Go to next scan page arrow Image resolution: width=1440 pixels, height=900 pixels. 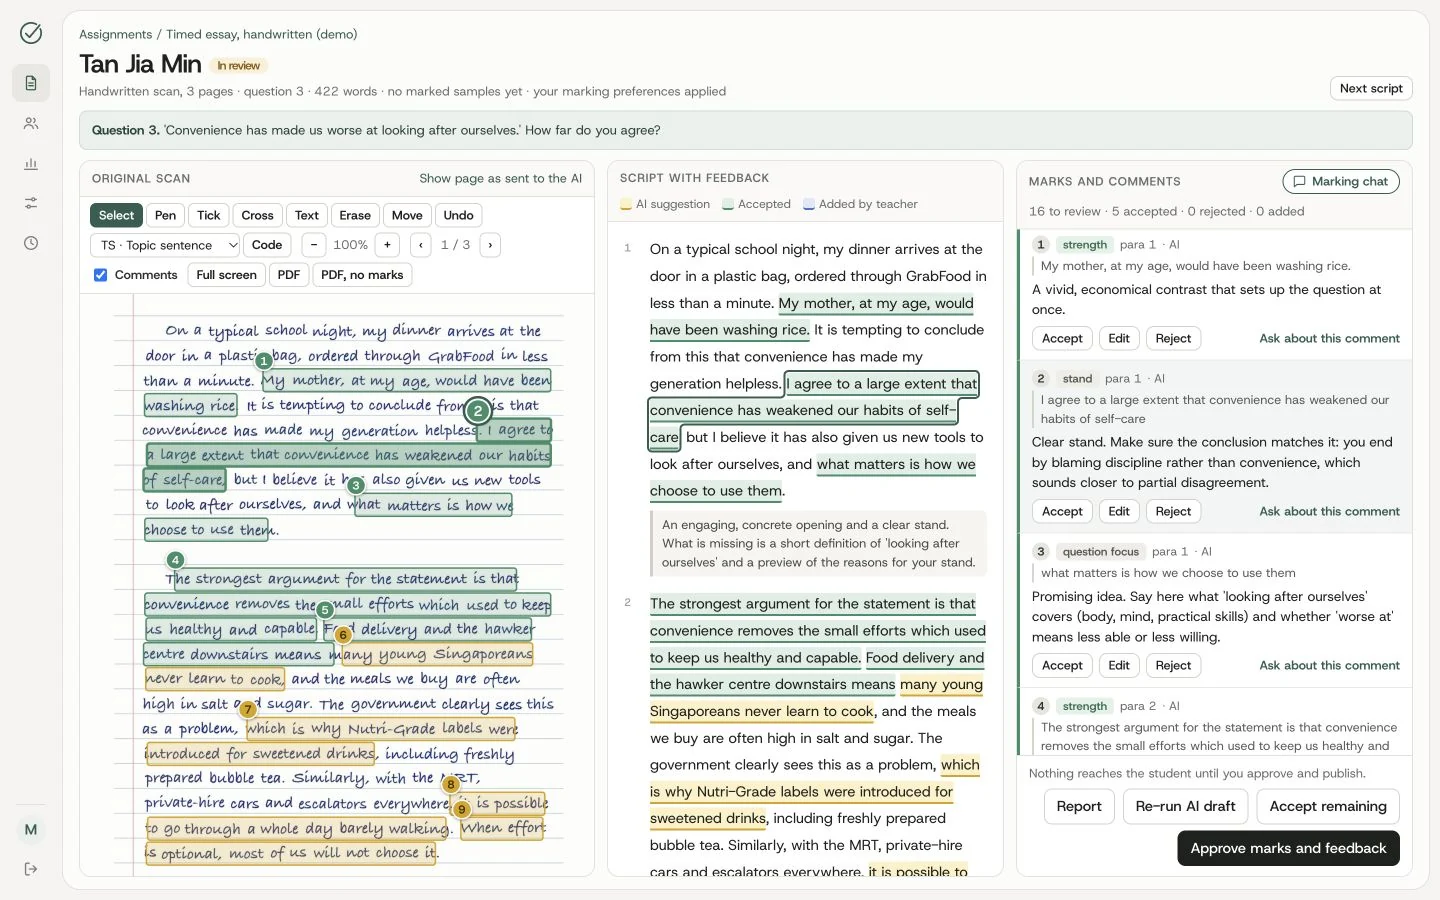(x=490, y=245)
